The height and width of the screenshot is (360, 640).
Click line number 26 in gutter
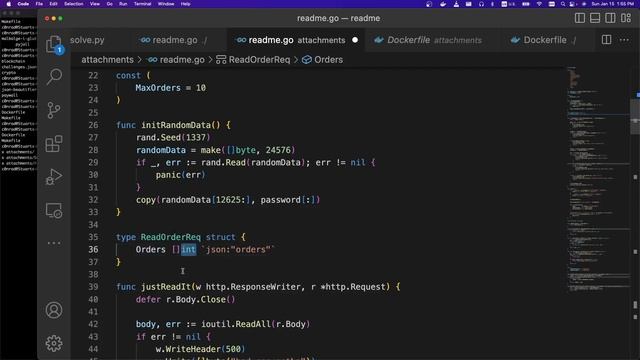93,125
